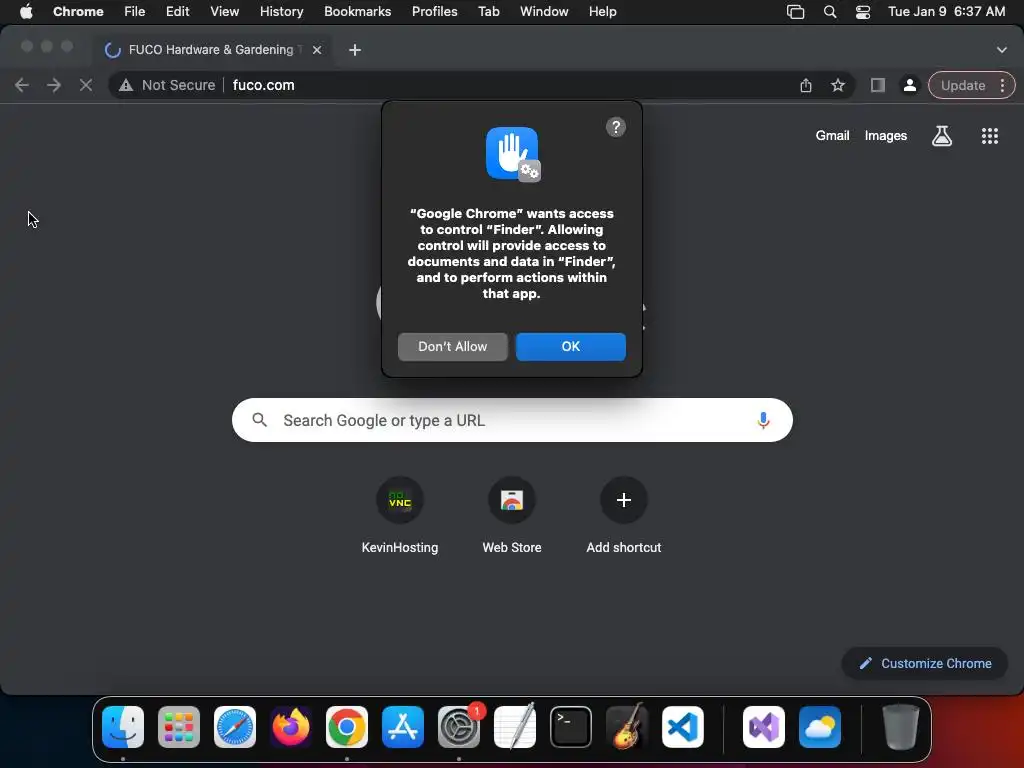Image resolution: width=1024 pixels, height=768 pixels.
Task: Select the FUCO Hardware & Gardening tab
Action: pos(214,50)
